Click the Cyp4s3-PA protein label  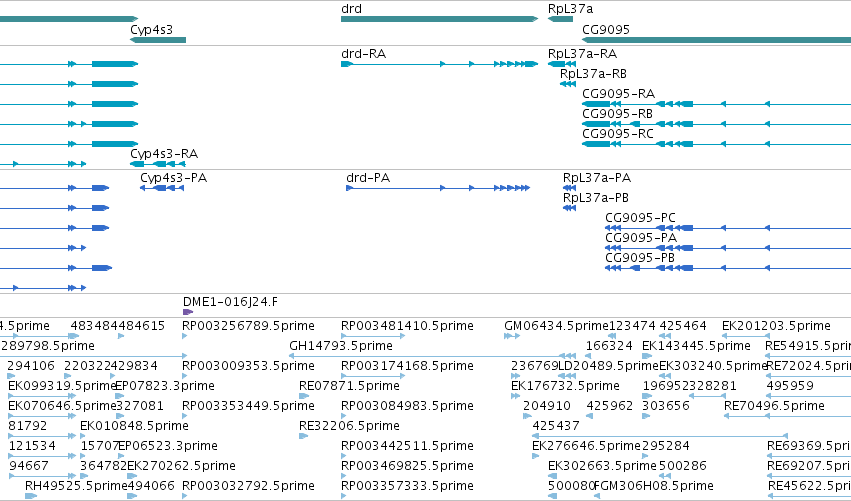click(x=174, y=178)
